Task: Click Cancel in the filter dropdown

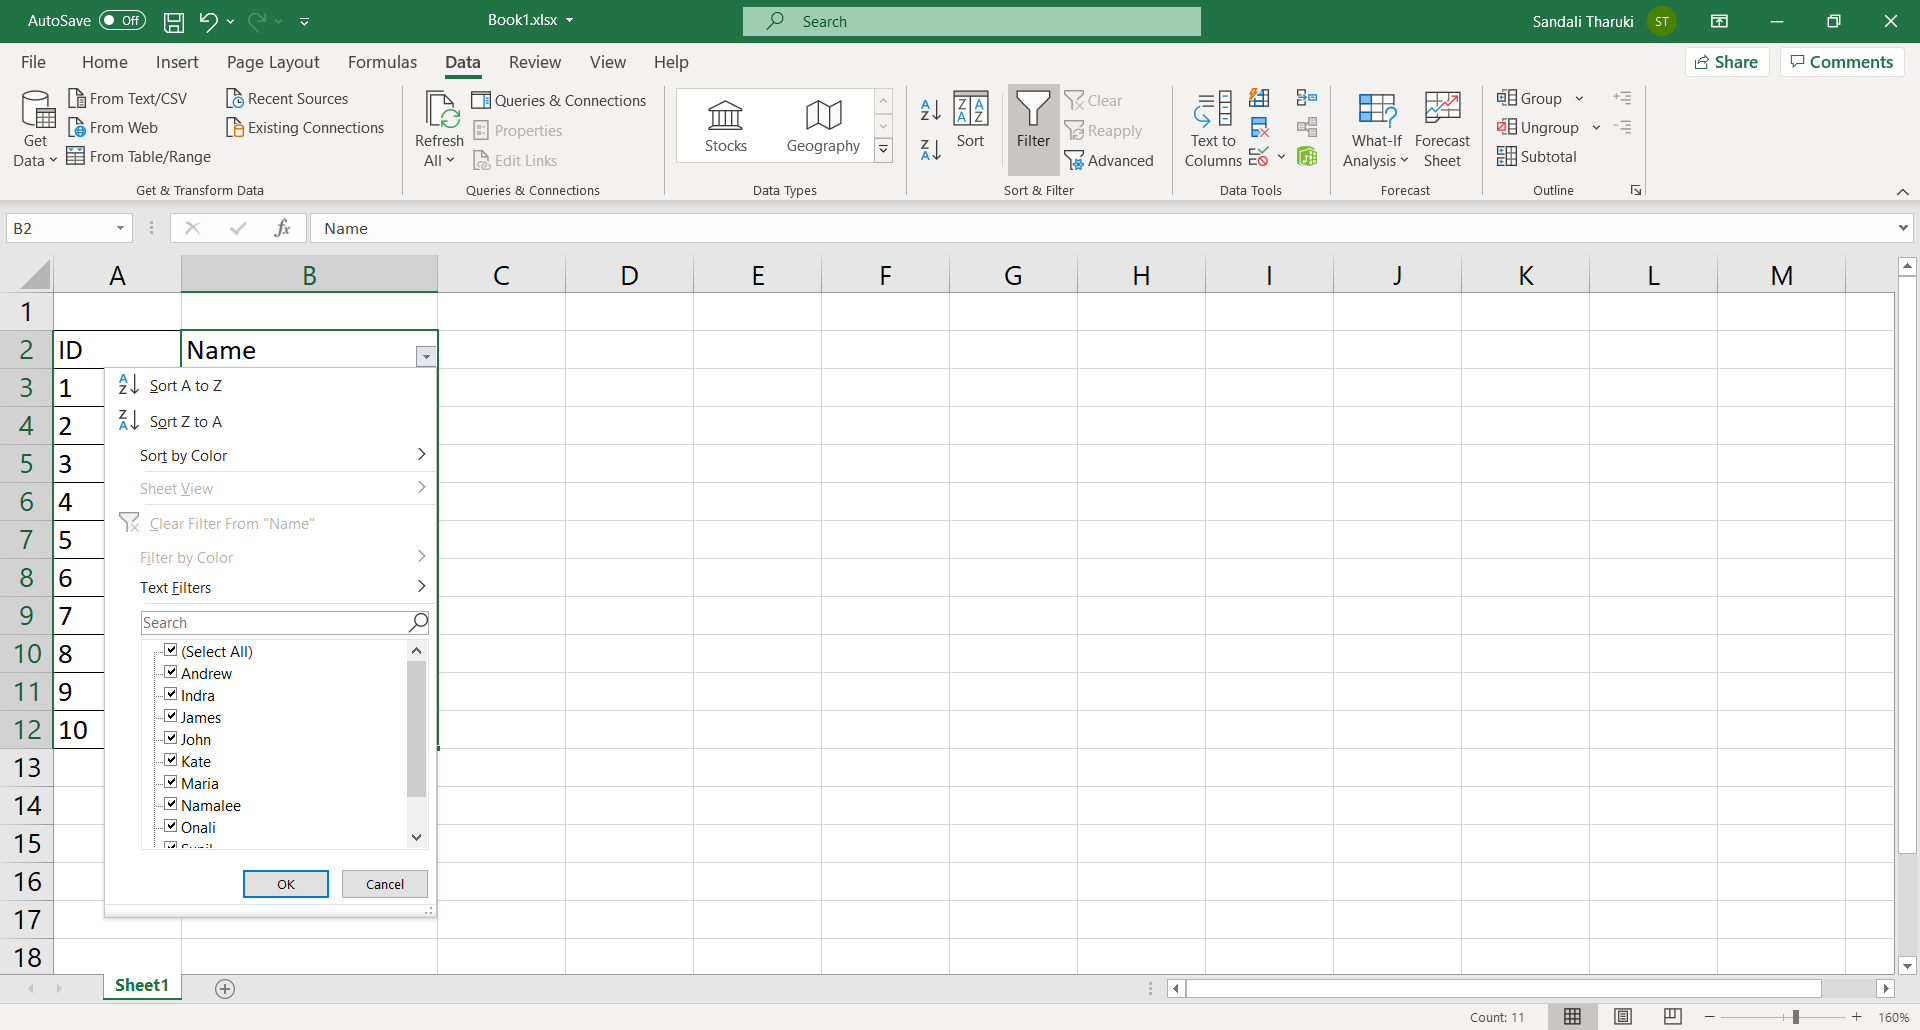Action: point(384,884)
